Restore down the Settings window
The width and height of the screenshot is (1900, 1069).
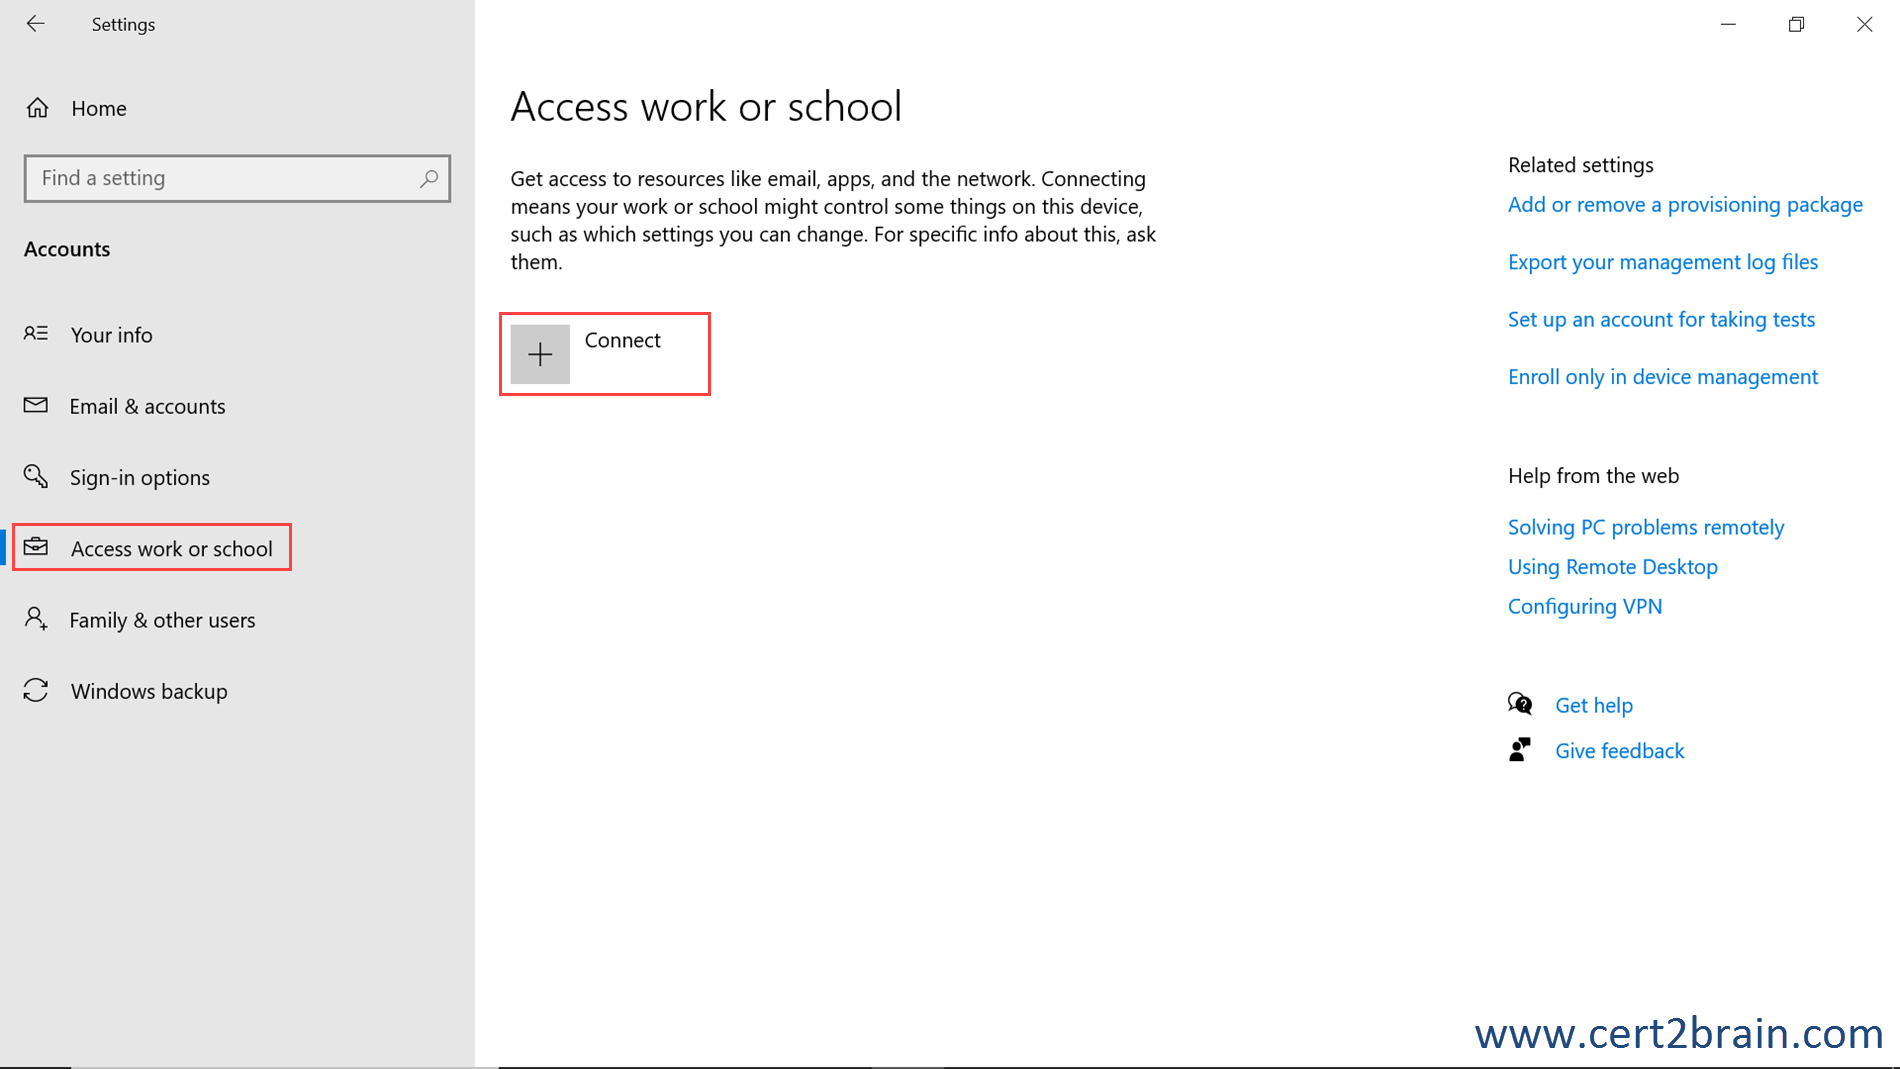[x=1796, y=24]
